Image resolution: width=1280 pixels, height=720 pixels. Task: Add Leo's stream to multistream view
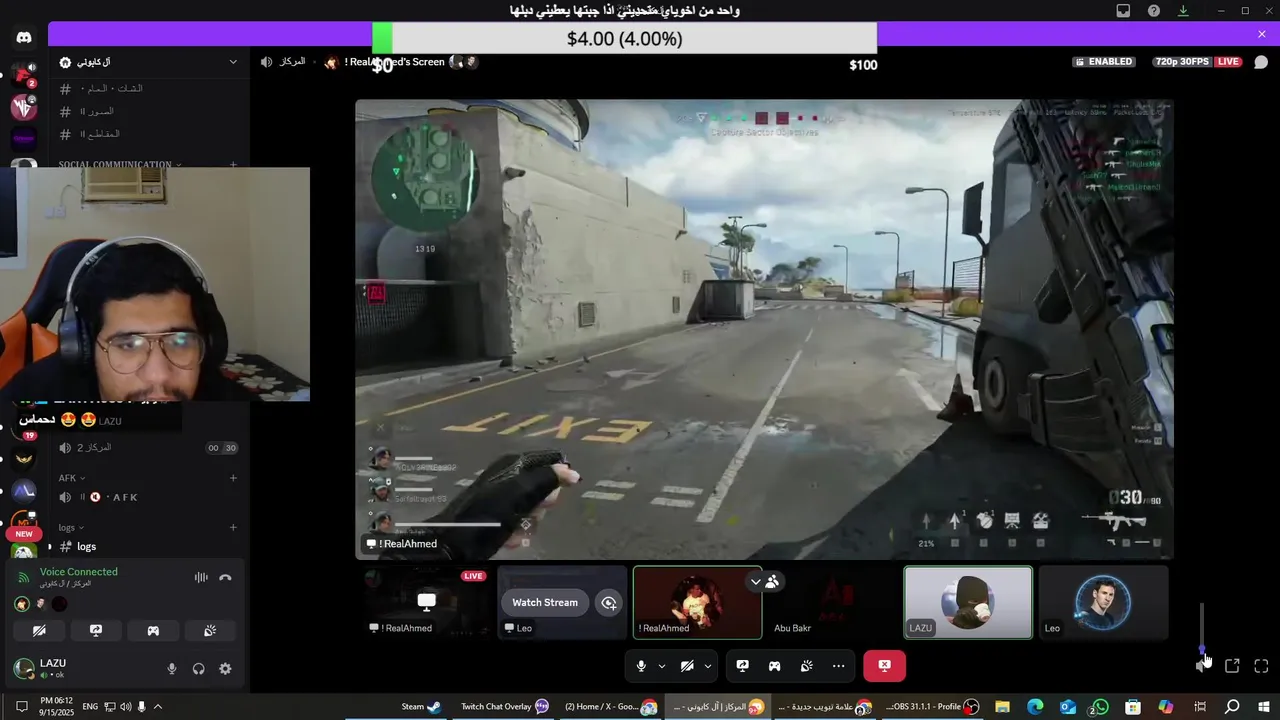tap(608, 602)
